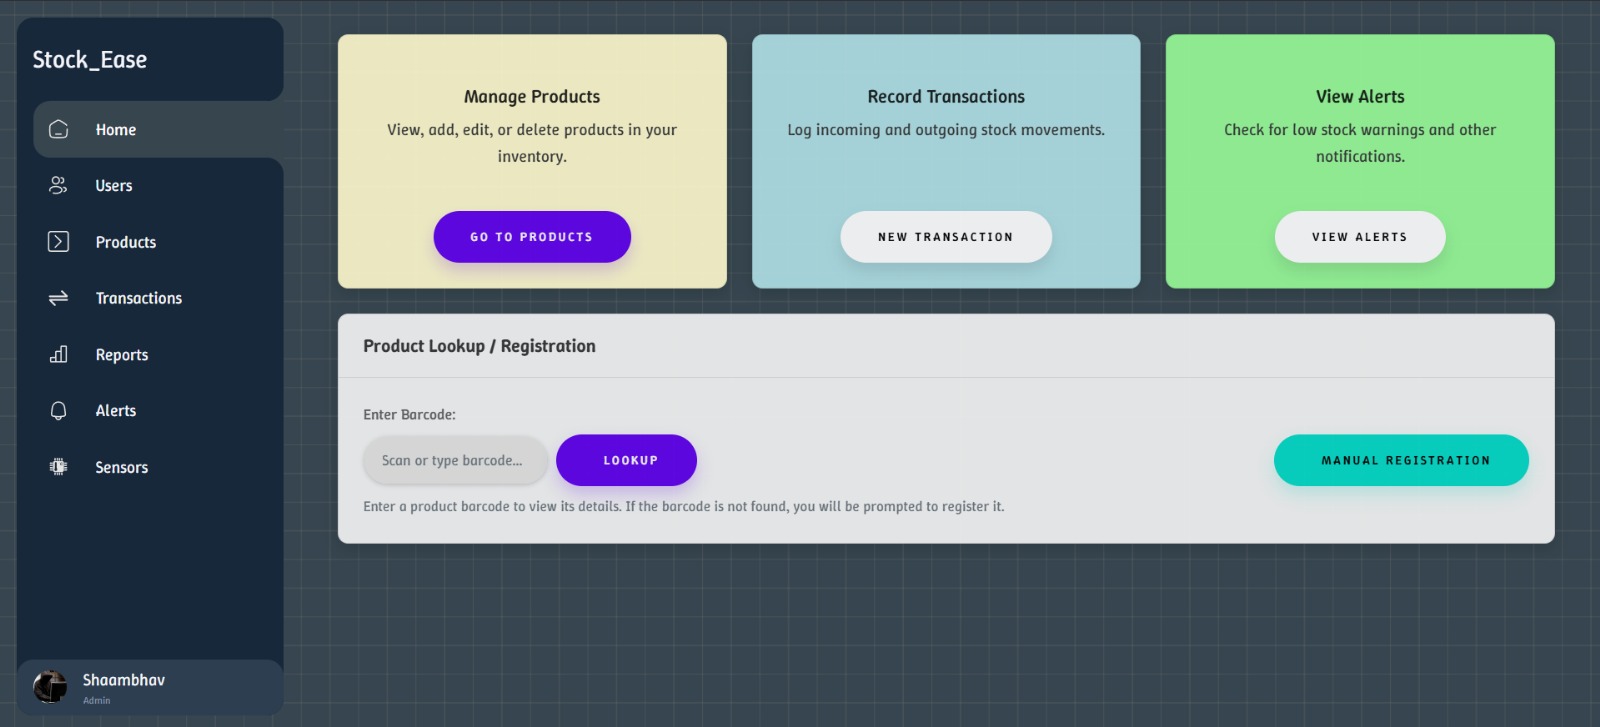Click the Sensors chip icon
1600x727 pixels.
point(59,467)
